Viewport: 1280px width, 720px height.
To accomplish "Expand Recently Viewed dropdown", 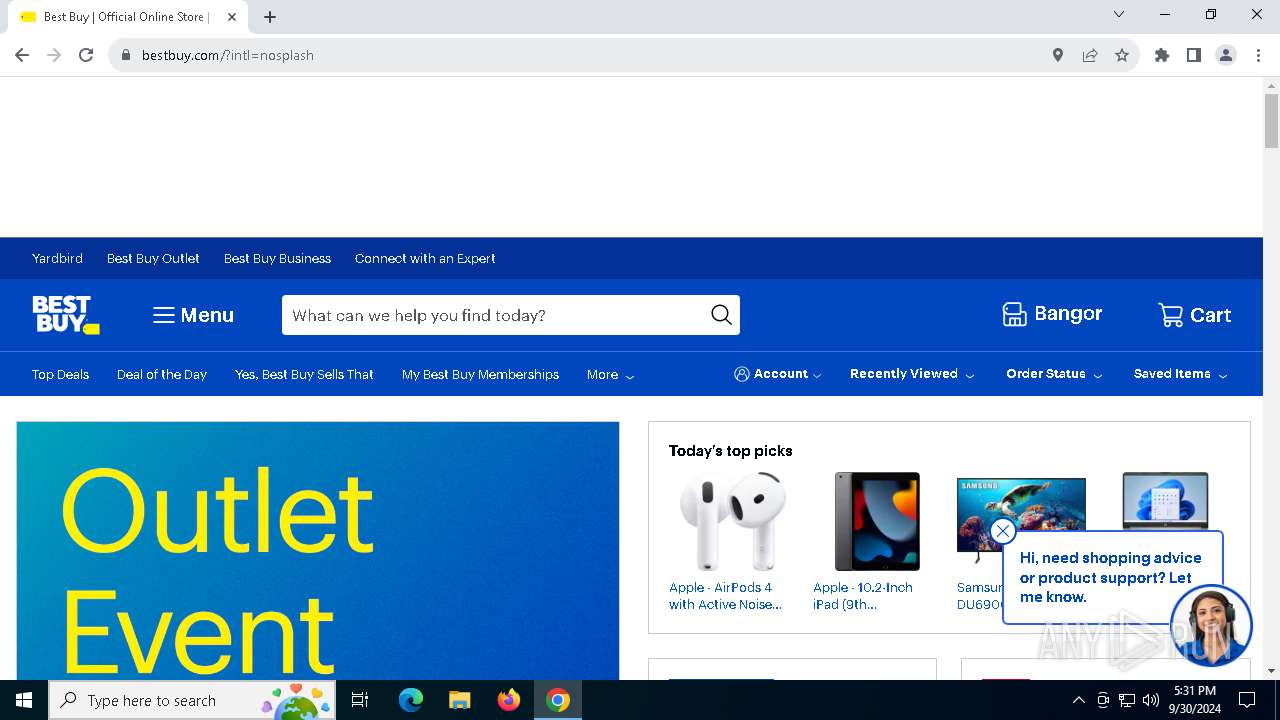I will tap(912, 374).
